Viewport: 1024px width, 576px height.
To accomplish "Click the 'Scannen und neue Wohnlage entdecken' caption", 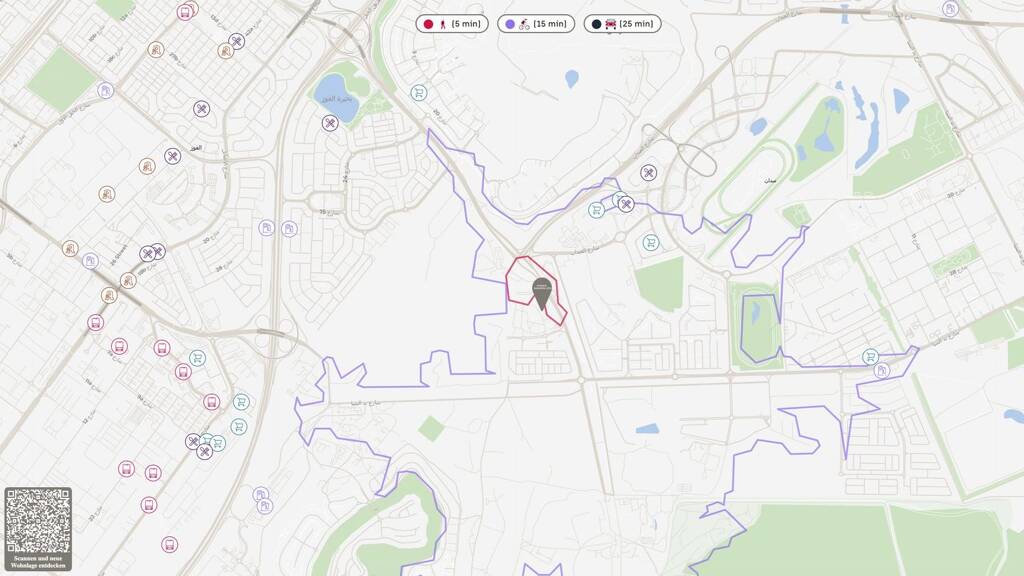I will point(38,562).
